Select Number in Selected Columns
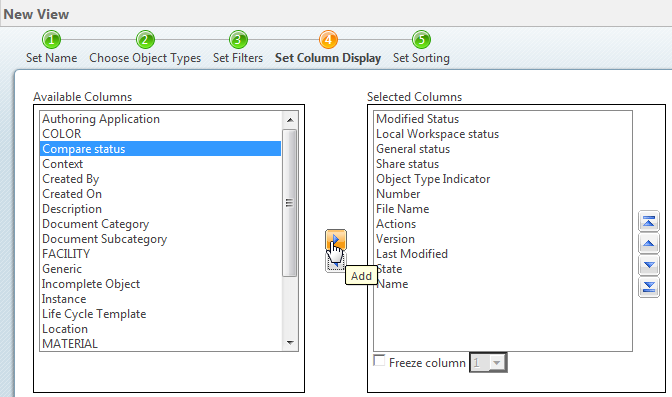Image resolution: width=672 pixels, height=397 pixels. pos(503,194)
